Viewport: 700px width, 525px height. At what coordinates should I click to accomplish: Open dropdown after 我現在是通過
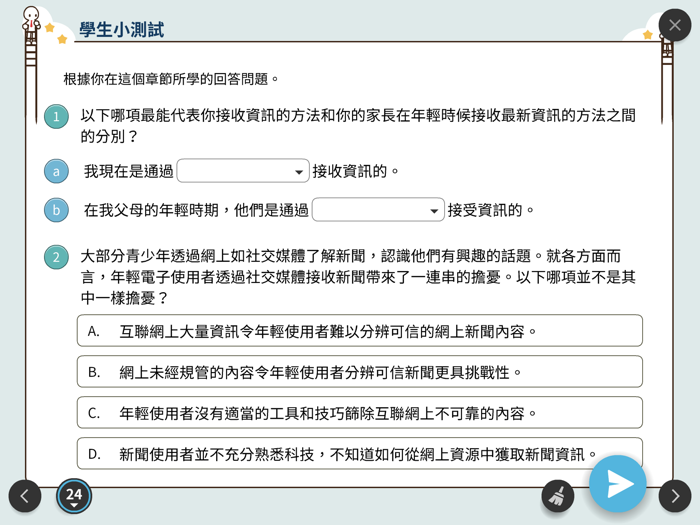click(243, 171)
